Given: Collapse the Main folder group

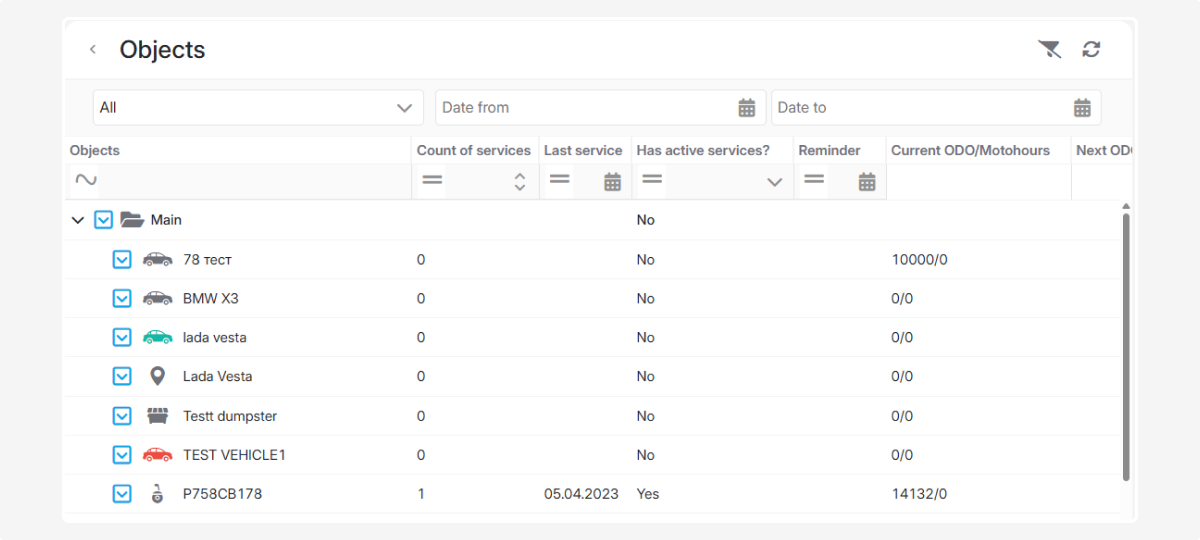Looking at the screenshot, I should [x=78, y=220].
